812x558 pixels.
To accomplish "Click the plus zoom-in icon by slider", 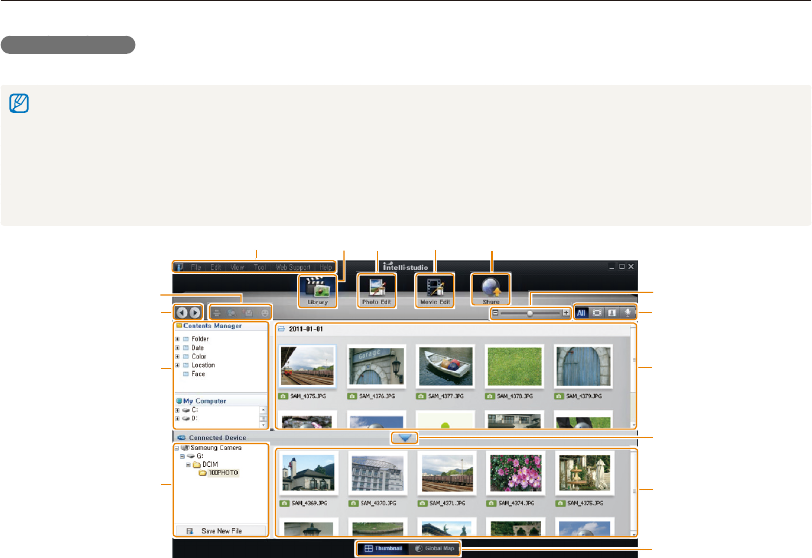I will 566,313.
